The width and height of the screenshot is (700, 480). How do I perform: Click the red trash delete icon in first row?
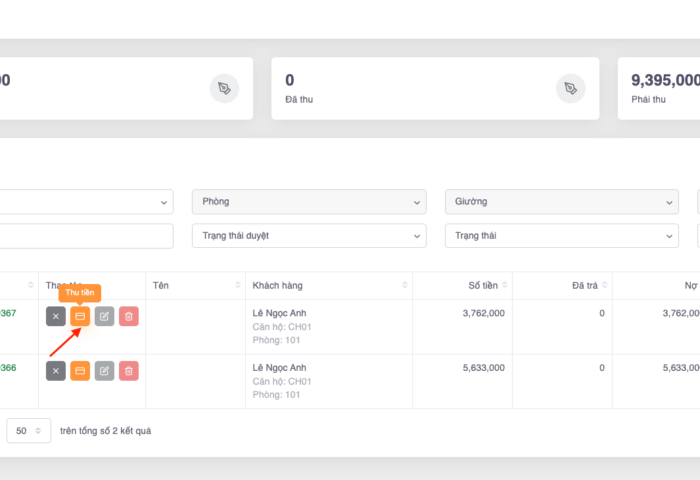129,316
